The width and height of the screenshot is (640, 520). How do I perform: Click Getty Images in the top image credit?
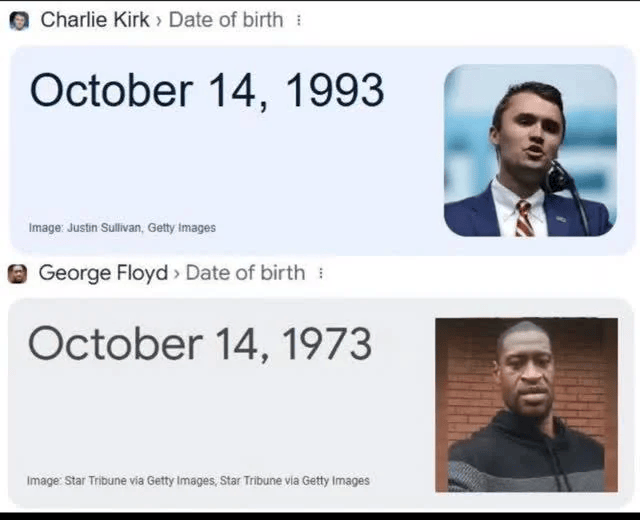pos(181,227)
